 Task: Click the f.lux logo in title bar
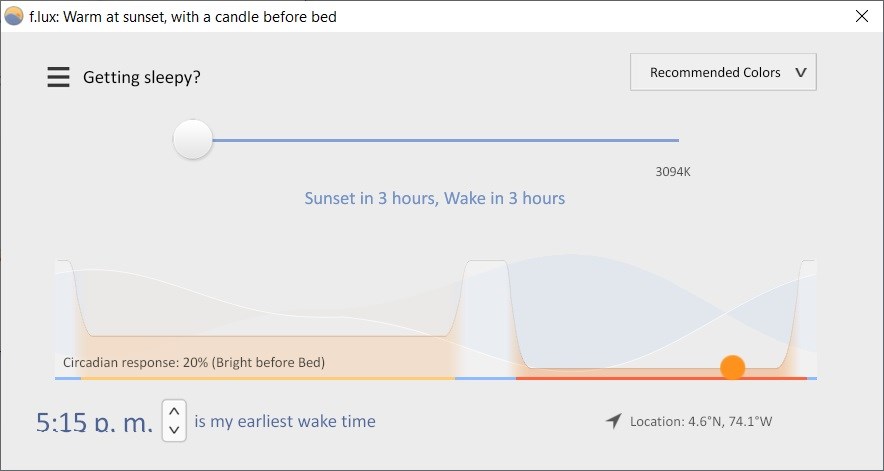coord(14,16)
